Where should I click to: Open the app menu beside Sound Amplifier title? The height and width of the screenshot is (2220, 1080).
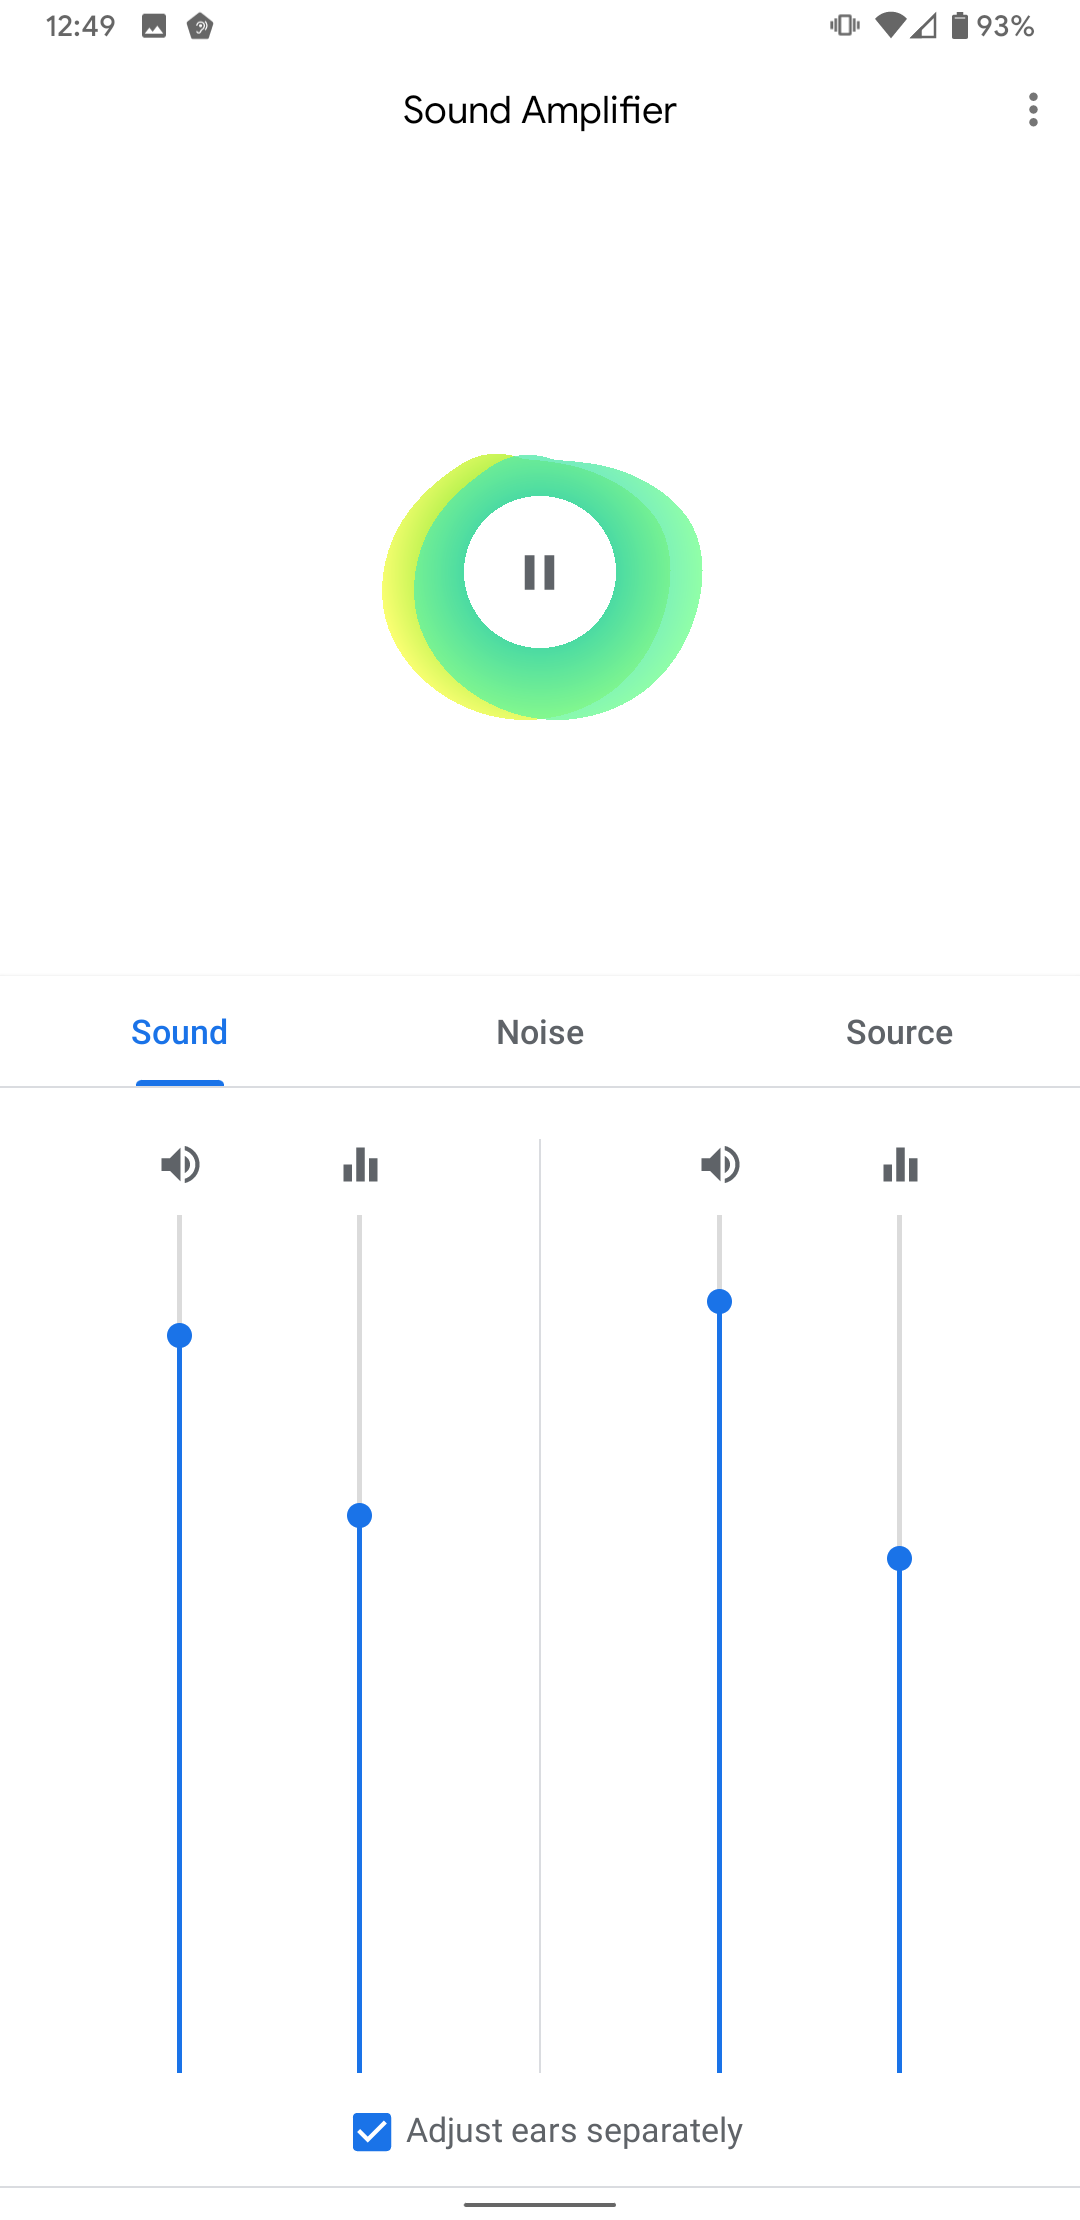click(1033, 110)
